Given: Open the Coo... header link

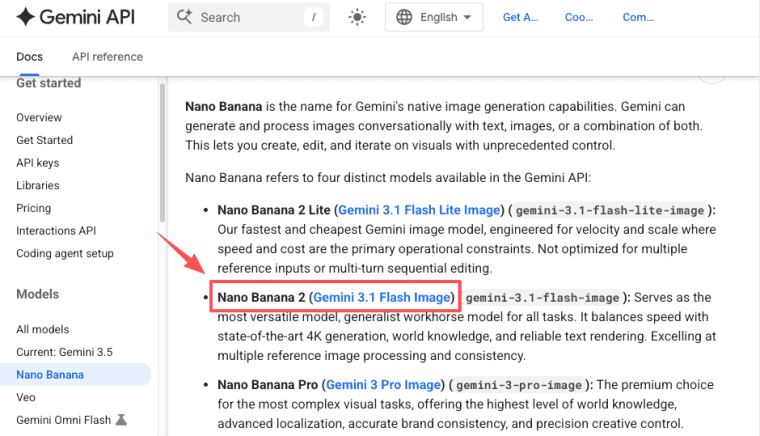Looking at the screenshot, I should click(x=579, y=17).
